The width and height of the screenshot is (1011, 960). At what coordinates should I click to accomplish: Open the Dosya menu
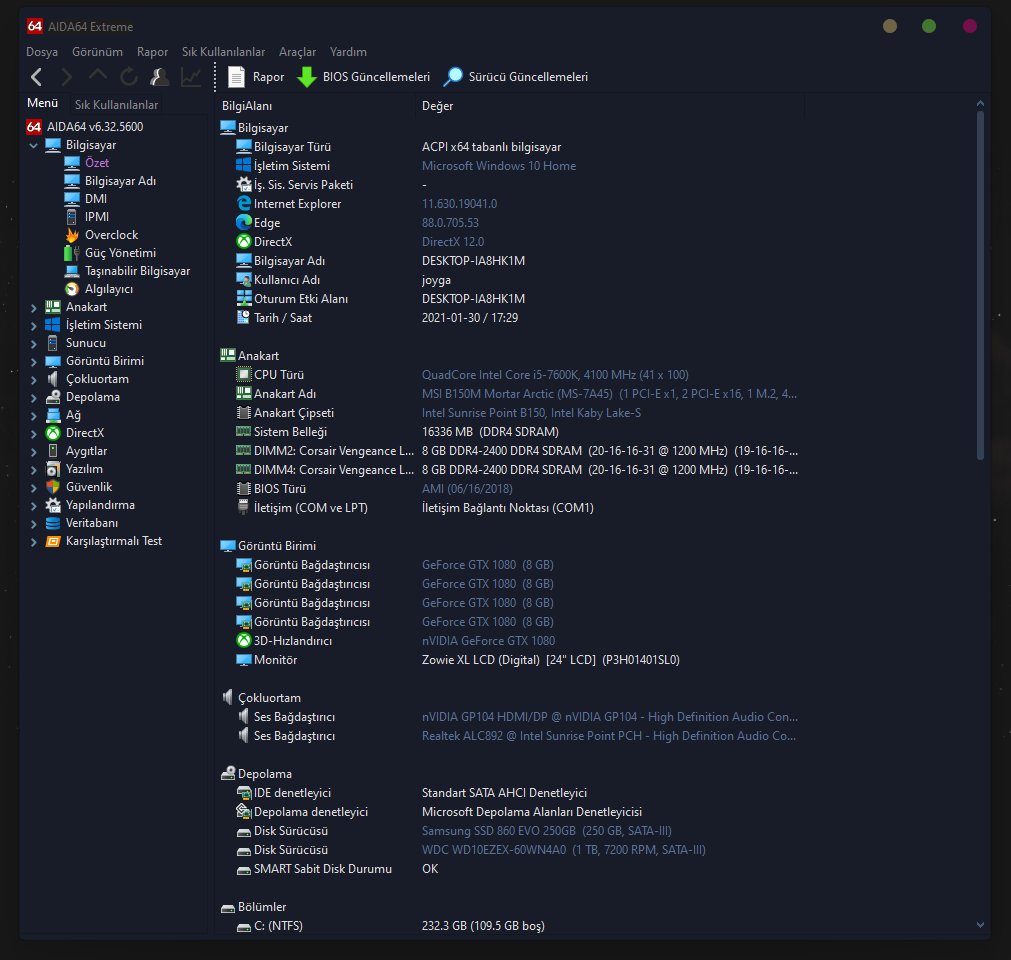pyautogui.click(x=42, y=52)
